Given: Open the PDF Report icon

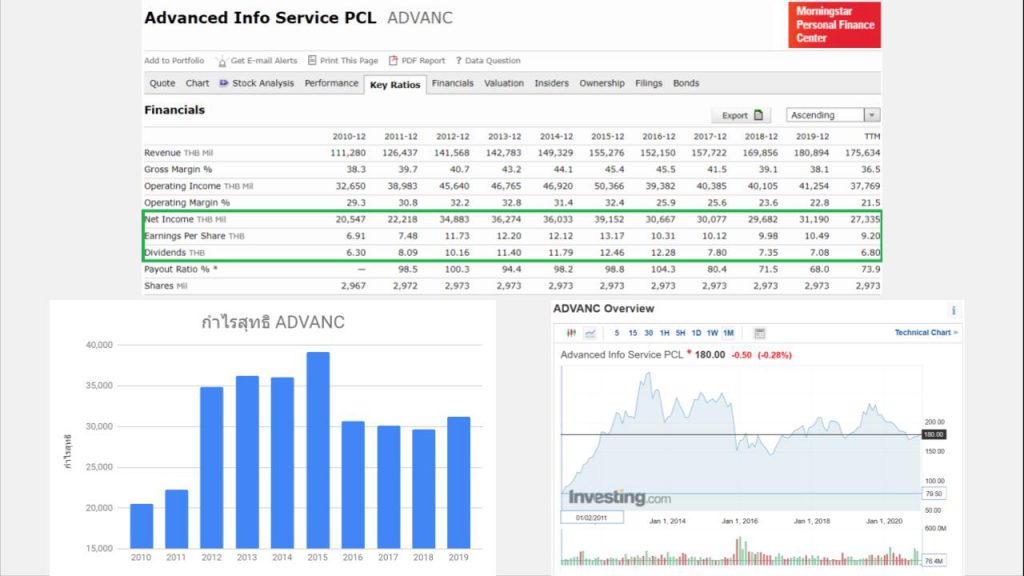Looking at the screenshot, I should 393,61.
